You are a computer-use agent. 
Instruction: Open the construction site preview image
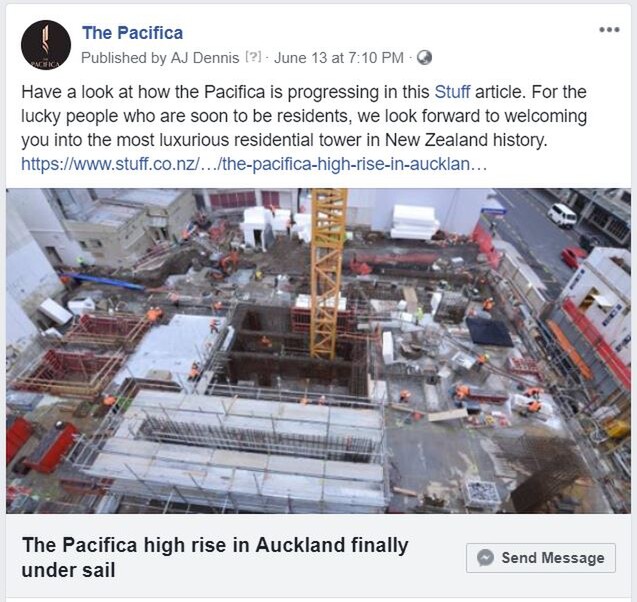[x=318, y=351]
